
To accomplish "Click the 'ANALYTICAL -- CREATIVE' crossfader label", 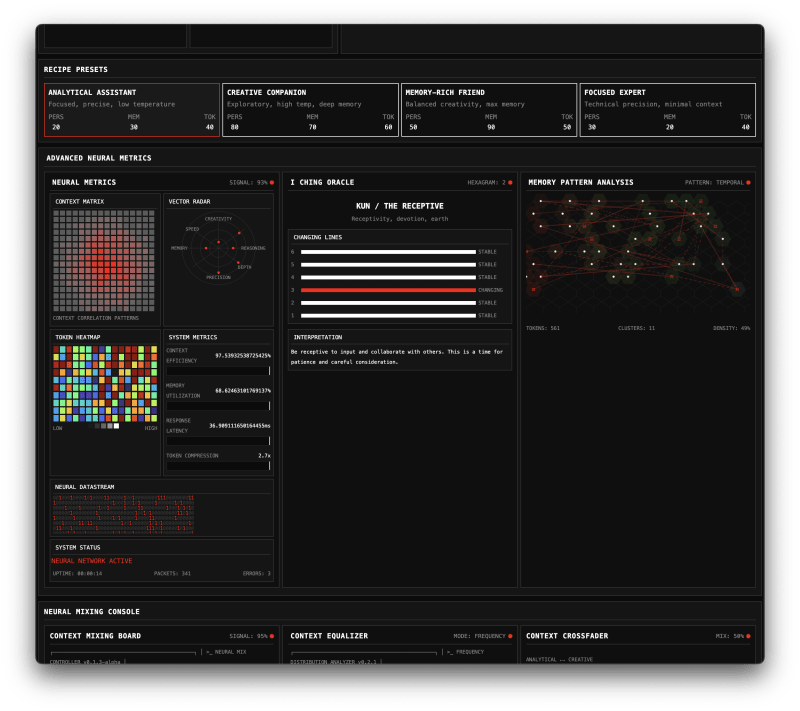I will click(559, 659).
